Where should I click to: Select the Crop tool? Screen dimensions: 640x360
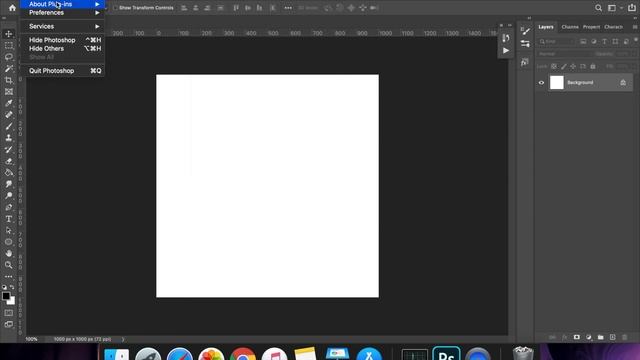9,80
